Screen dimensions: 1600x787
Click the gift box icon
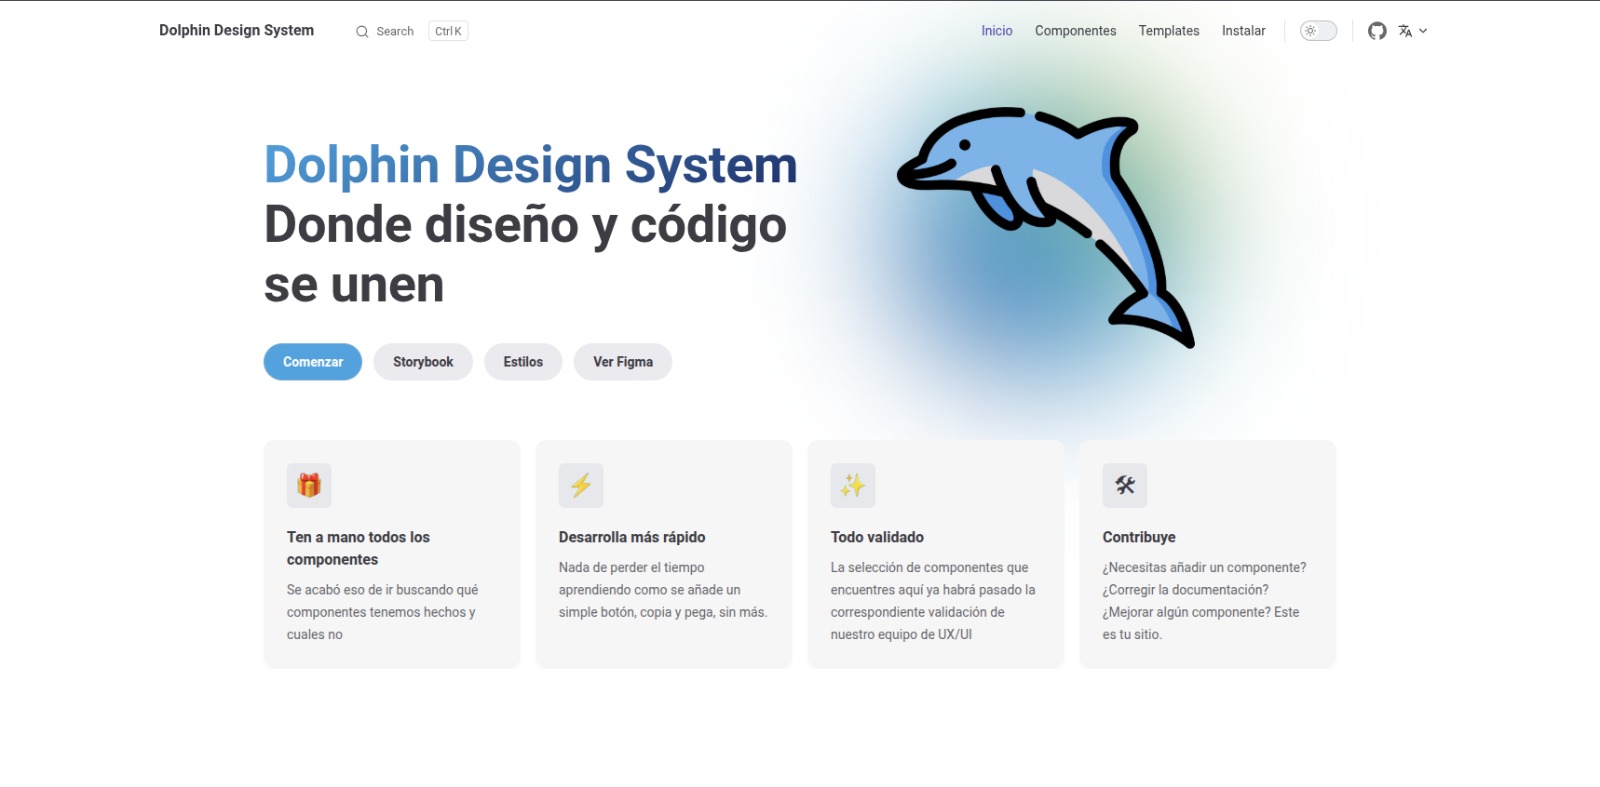[309, 485]
